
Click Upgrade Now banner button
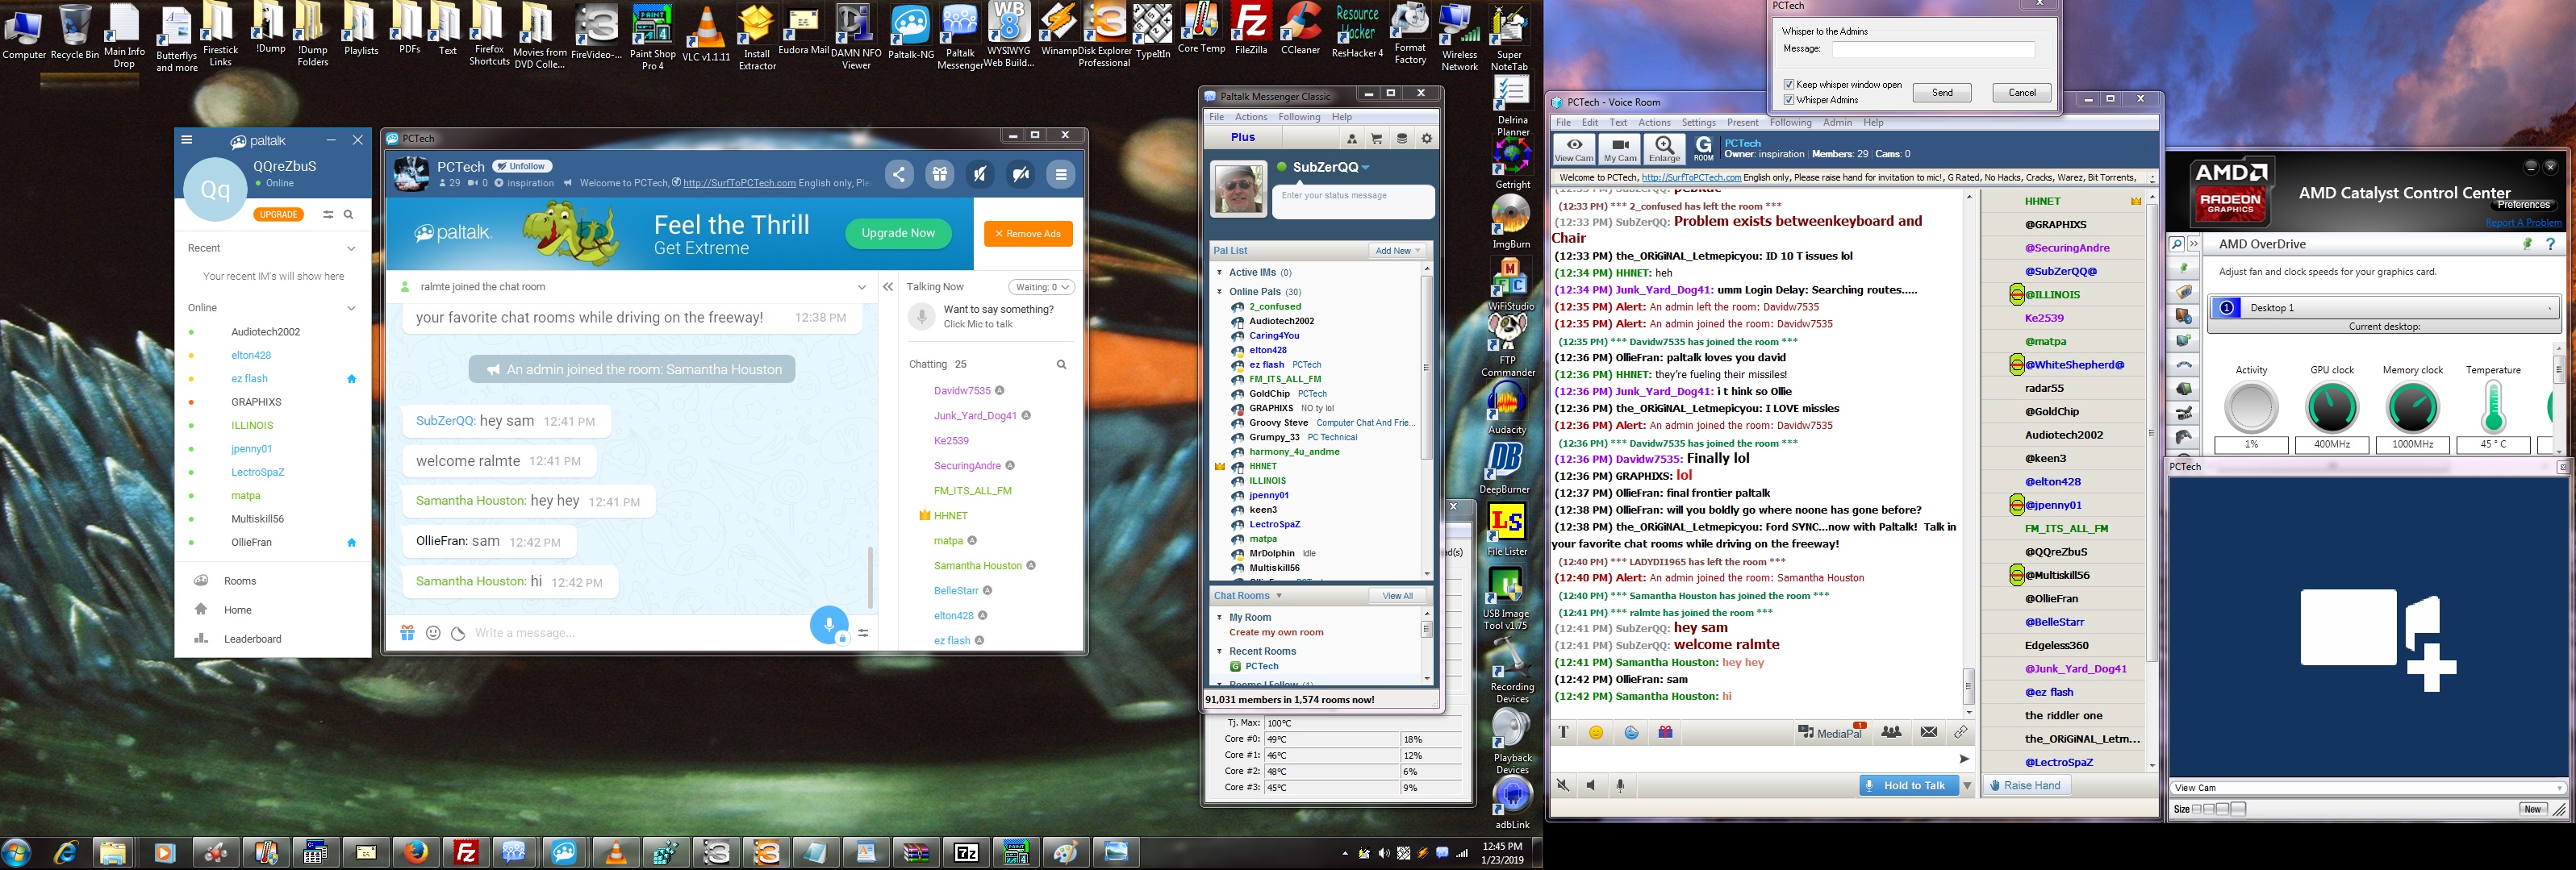pyautogui.click(x=898, y=233)
